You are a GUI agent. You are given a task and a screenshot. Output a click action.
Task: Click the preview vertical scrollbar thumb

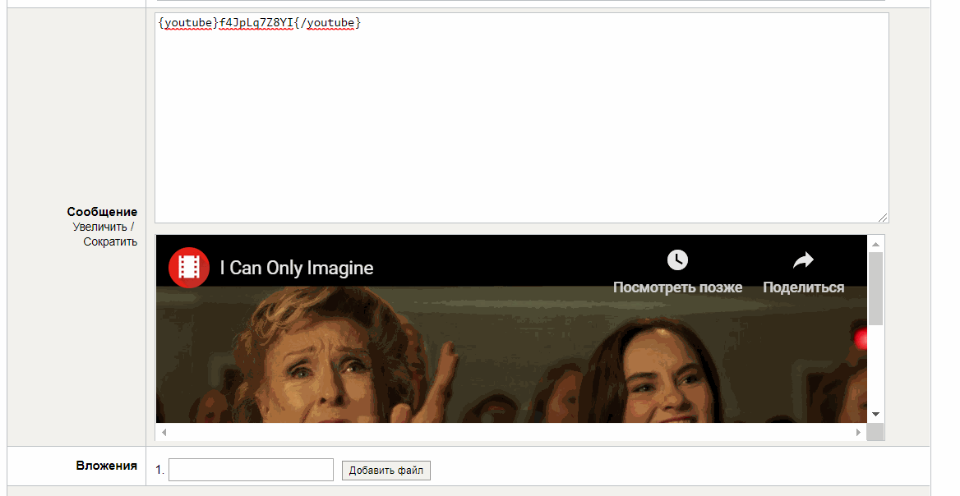click(x=876, y=288)
